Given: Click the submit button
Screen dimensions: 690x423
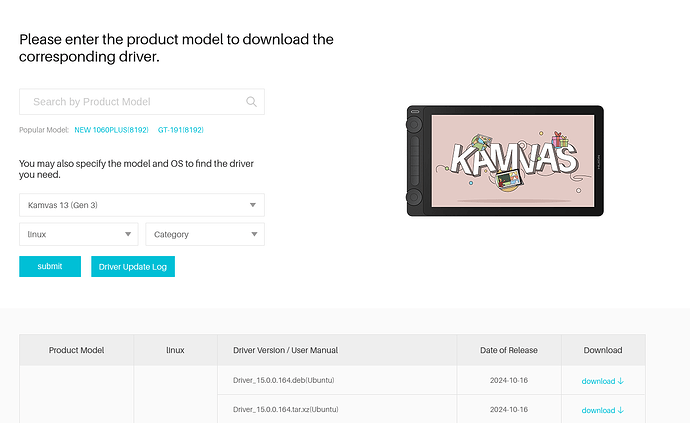Looking at the screenshot, I should pyautogui.click(x=50, y=266).
